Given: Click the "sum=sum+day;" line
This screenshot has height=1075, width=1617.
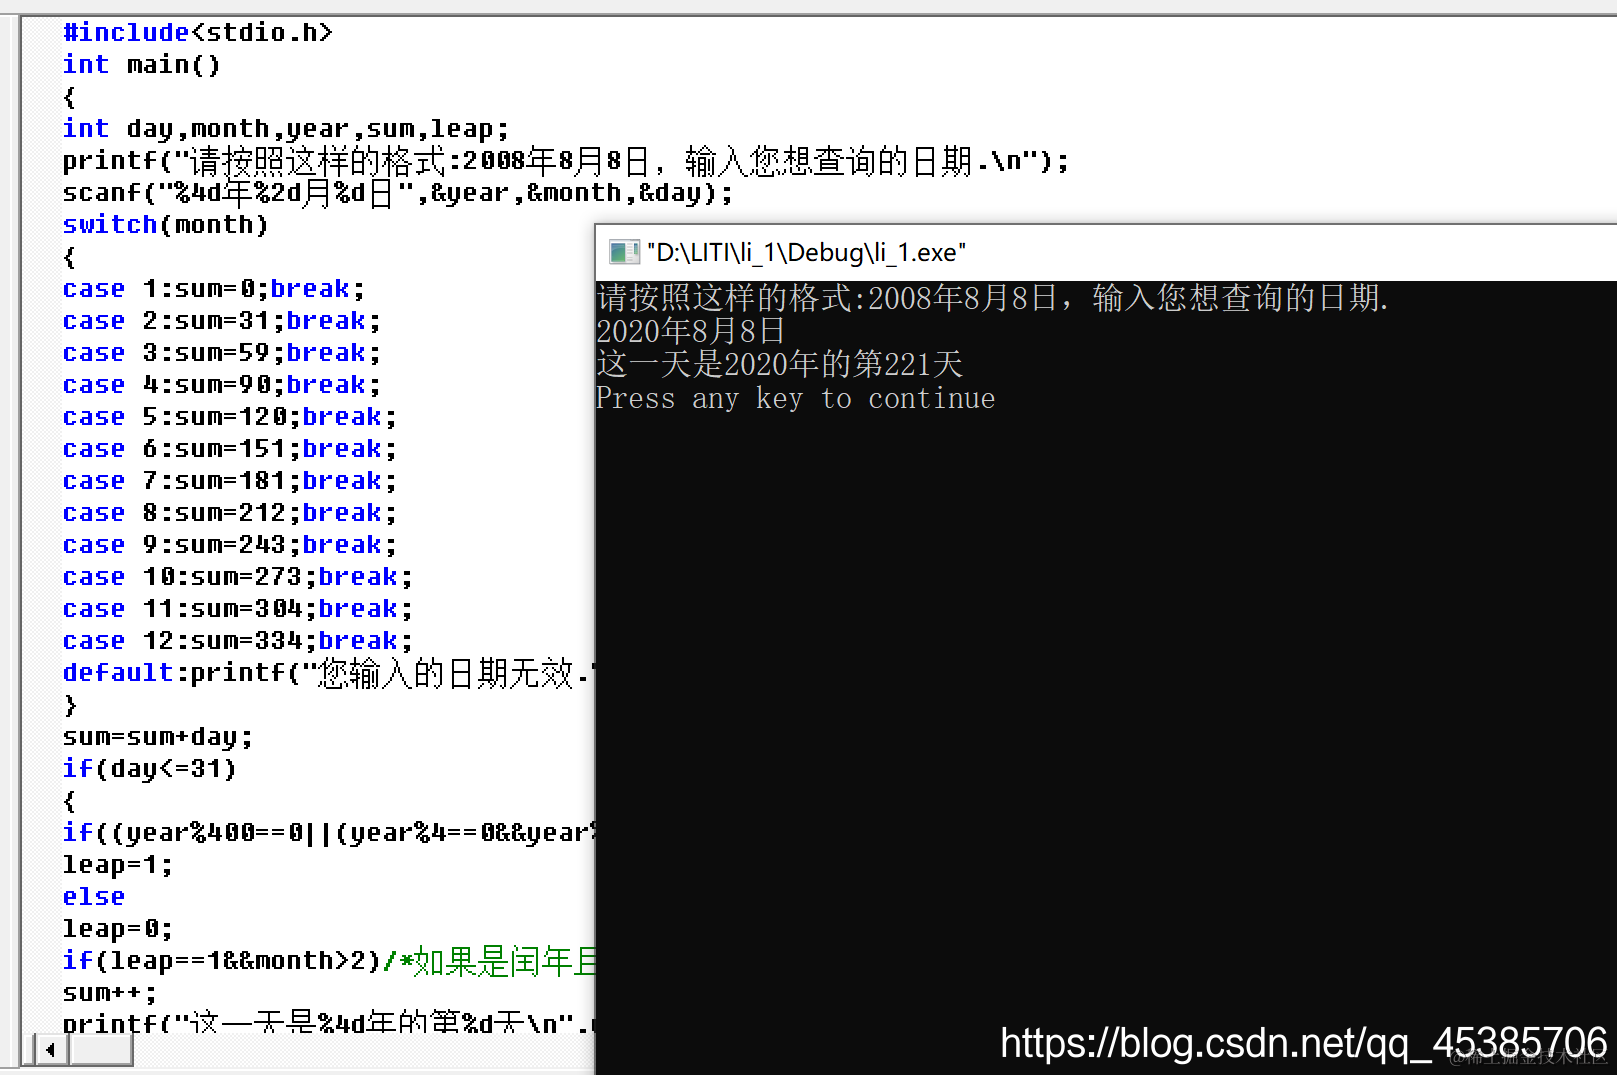Looking at the screenshot, I should click(157, 737).
